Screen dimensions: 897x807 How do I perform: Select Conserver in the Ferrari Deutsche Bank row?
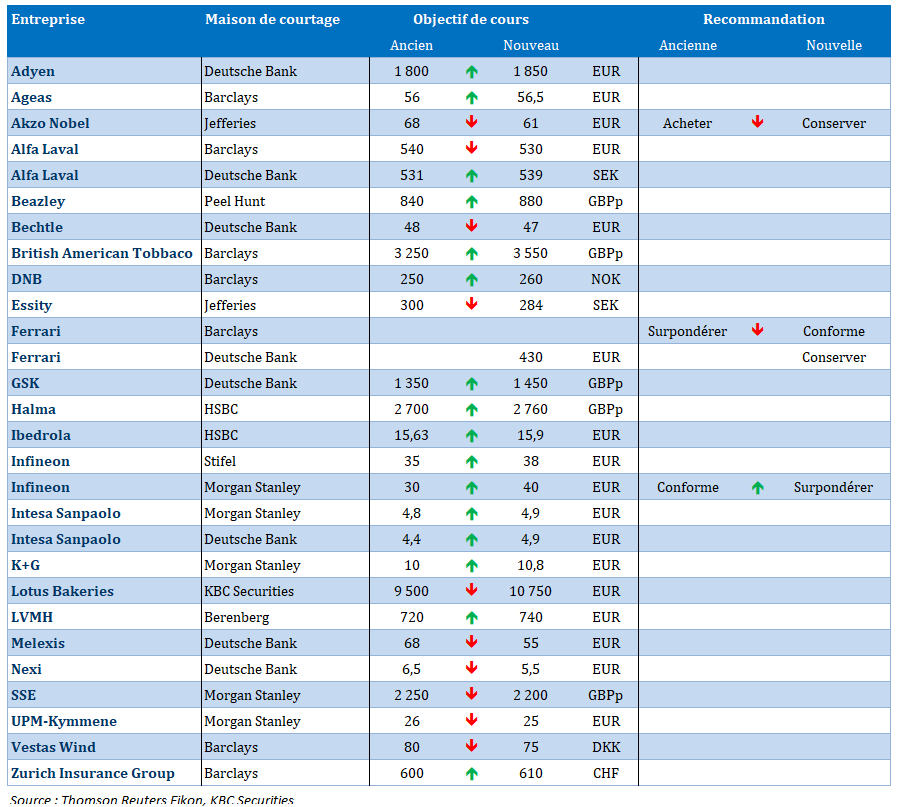tap(834, 357)
